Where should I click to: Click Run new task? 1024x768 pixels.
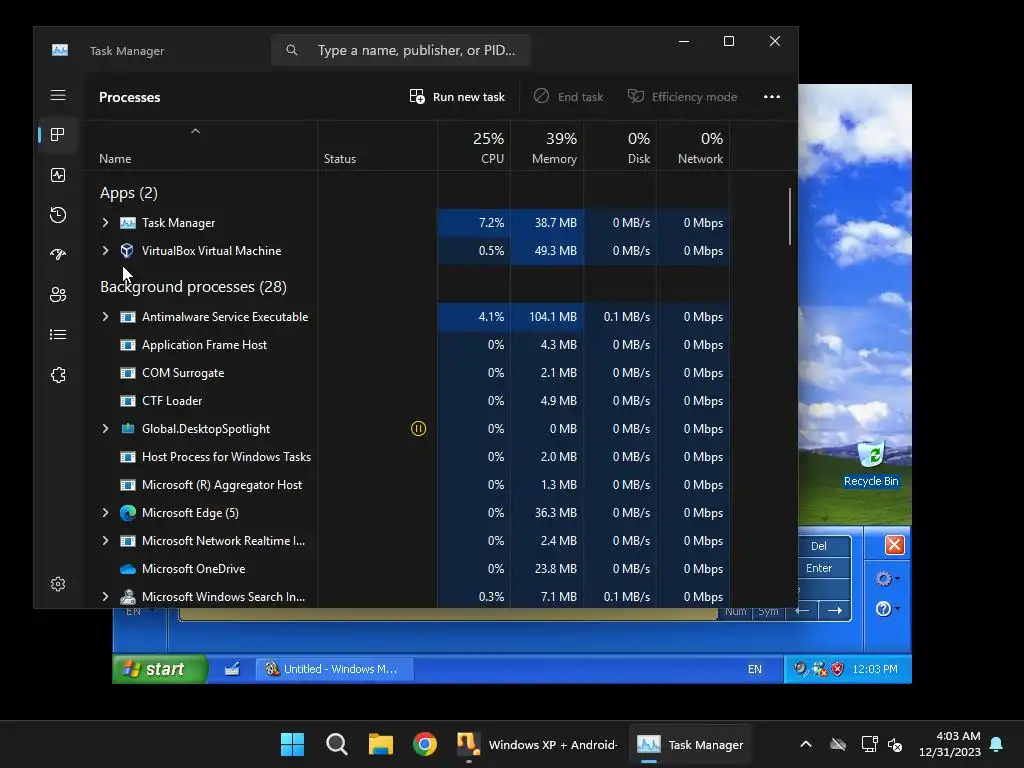pos(457,97)
